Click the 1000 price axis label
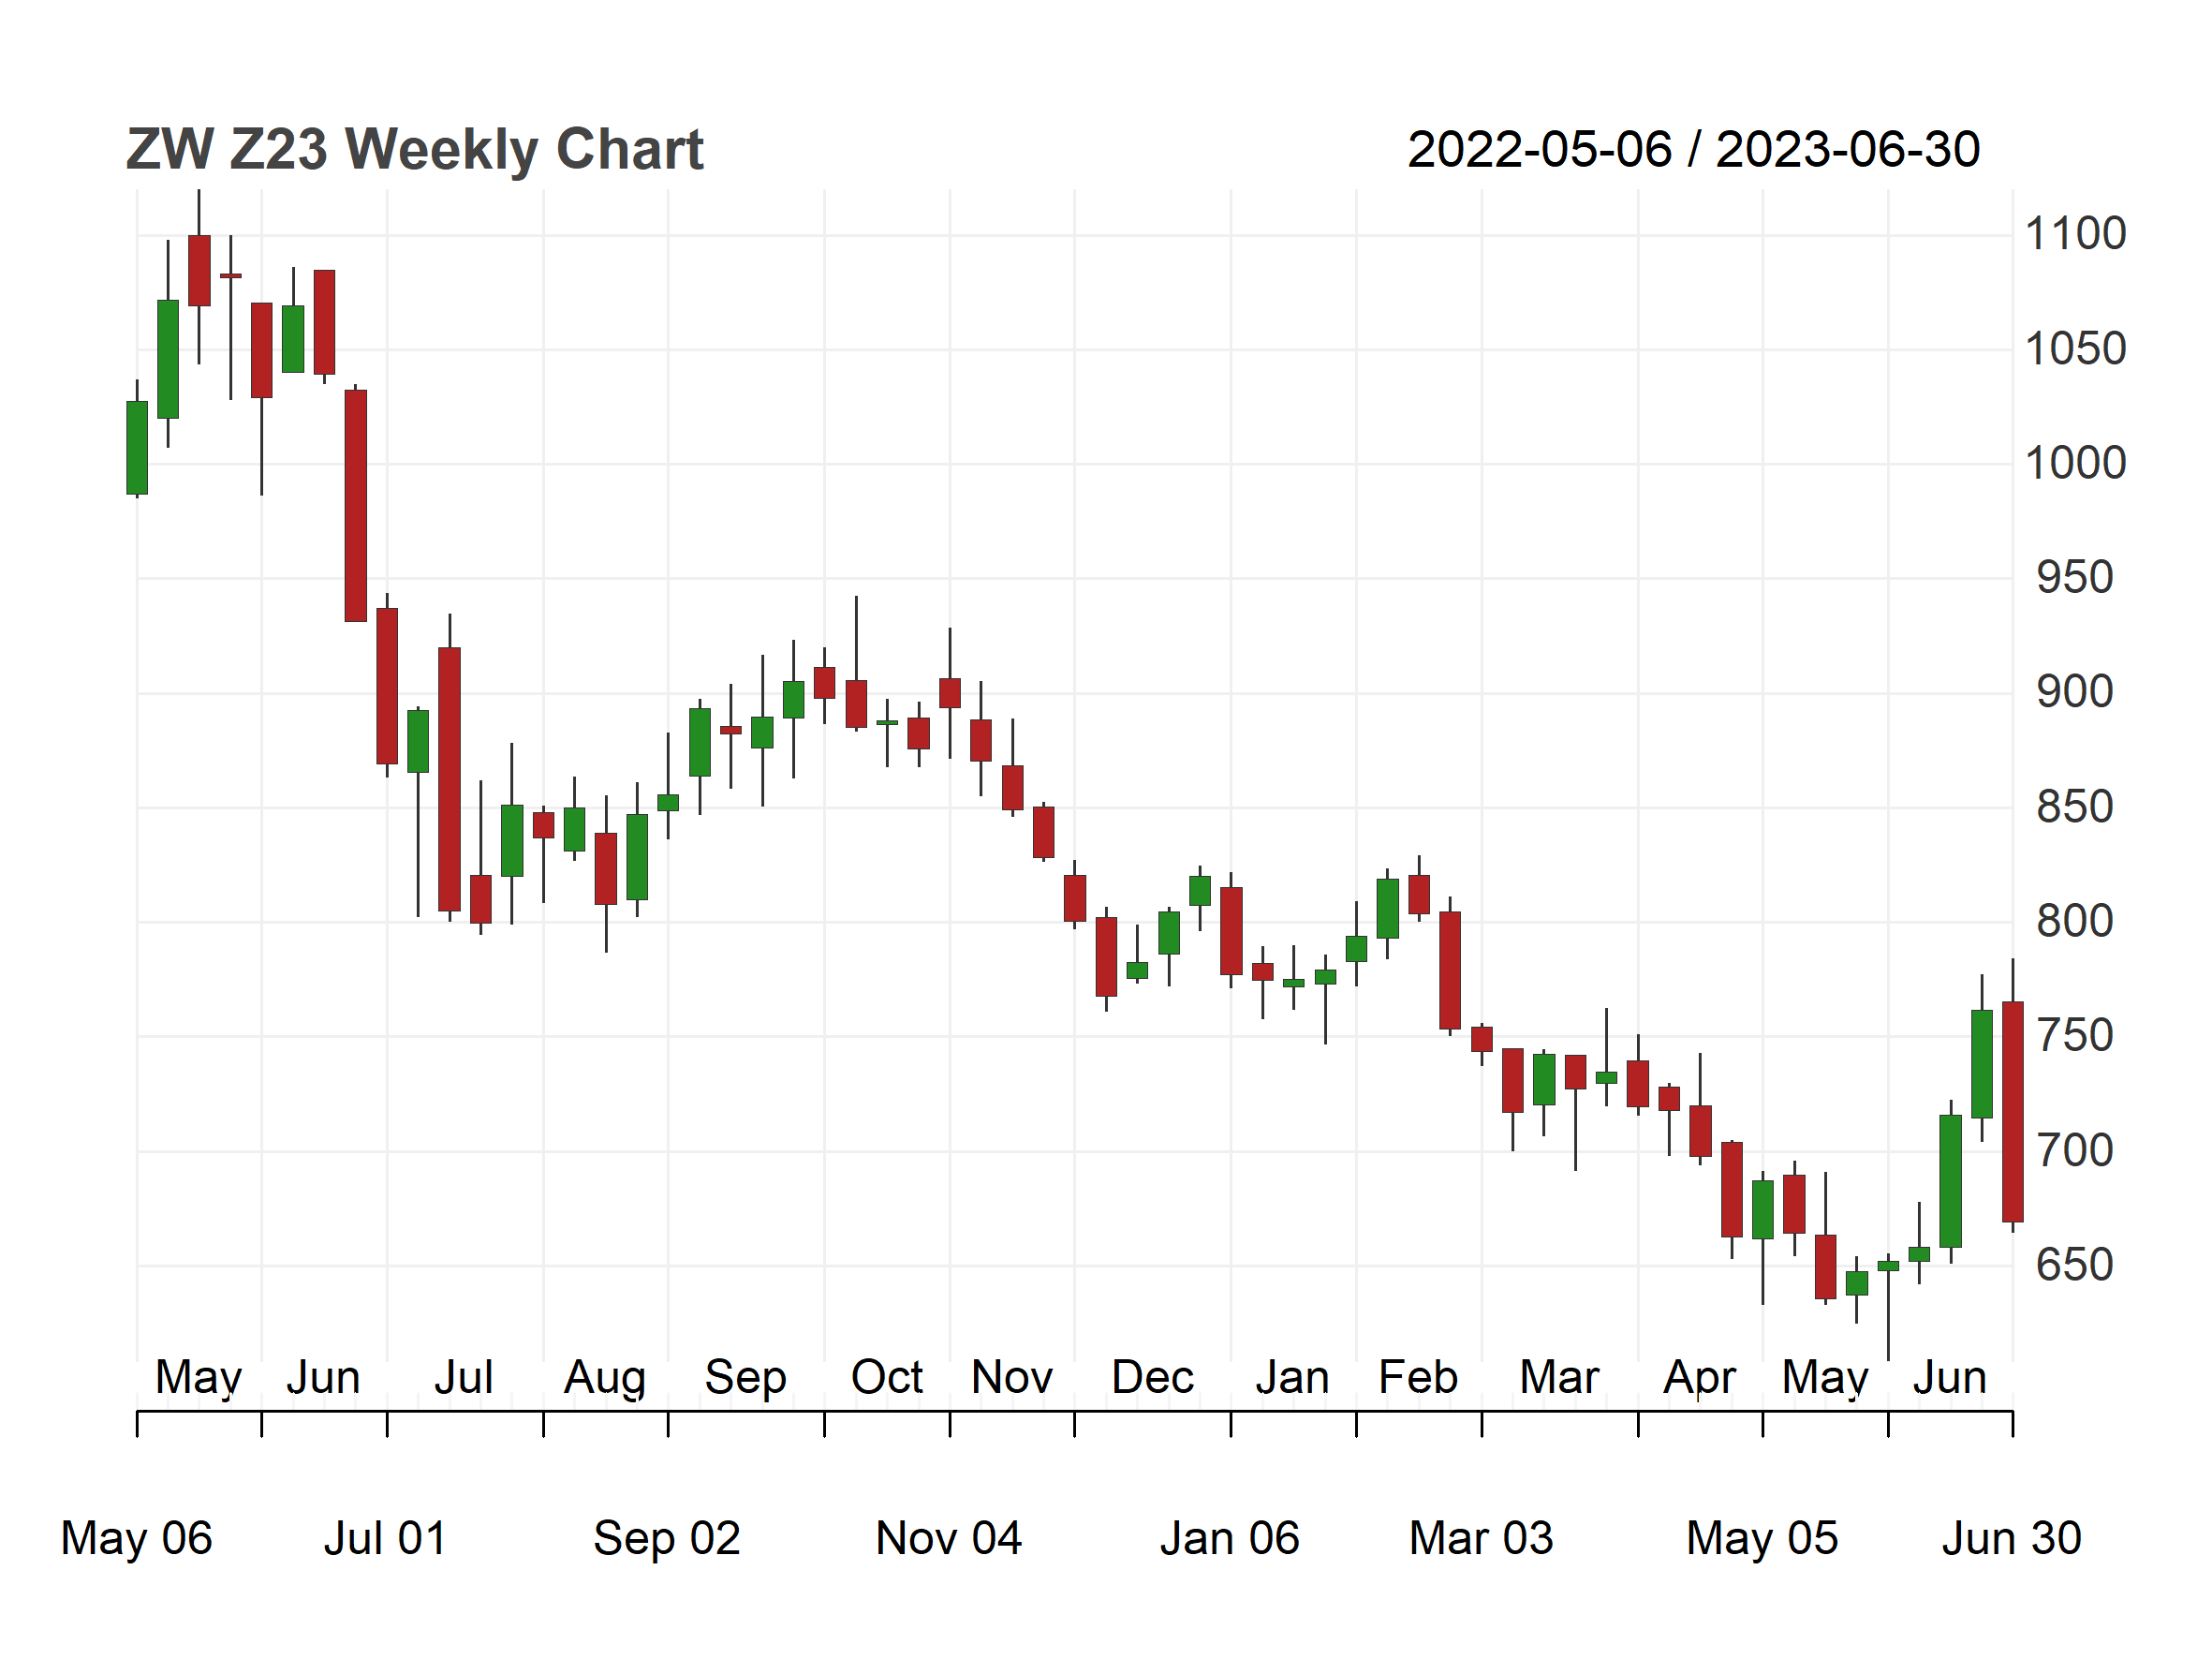Viewport: 2212px width, 1659px height. click(2075, 463)
